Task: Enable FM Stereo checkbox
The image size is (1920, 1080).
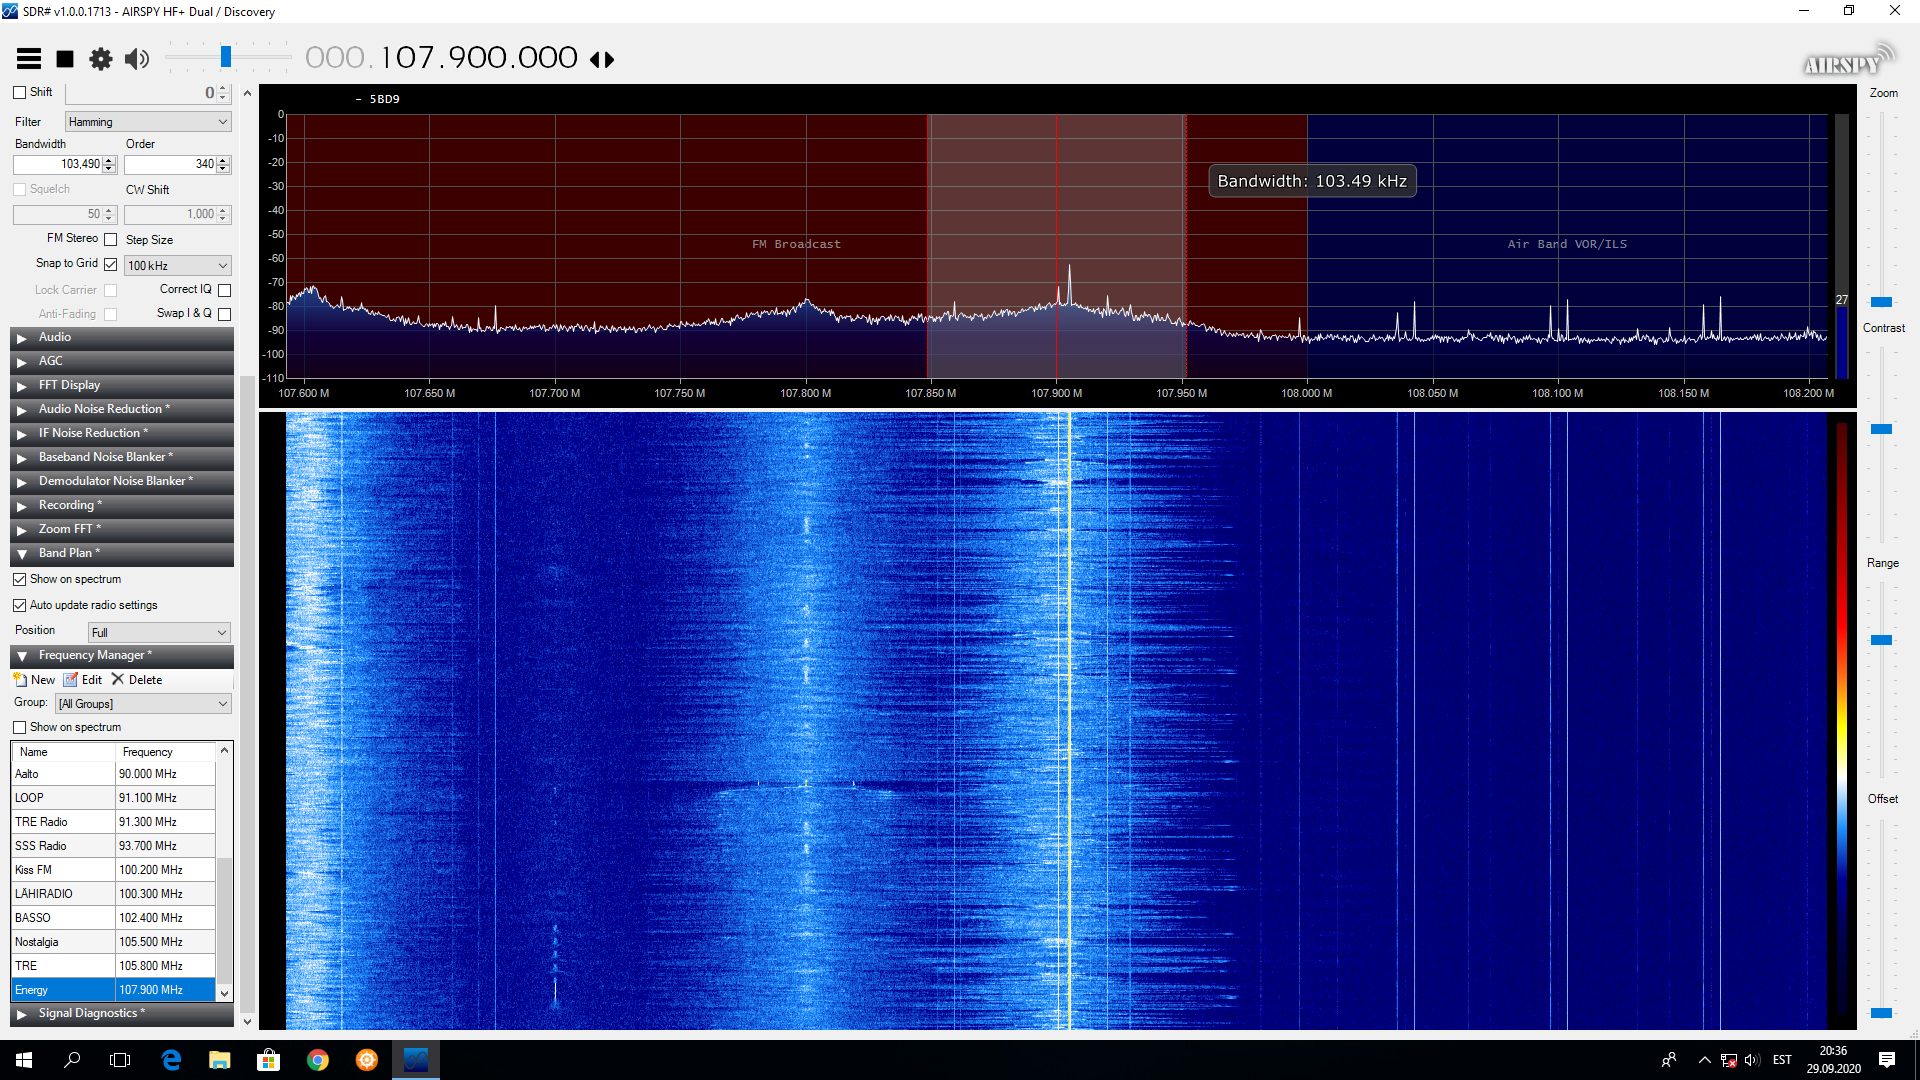Action: coord(111,240)
